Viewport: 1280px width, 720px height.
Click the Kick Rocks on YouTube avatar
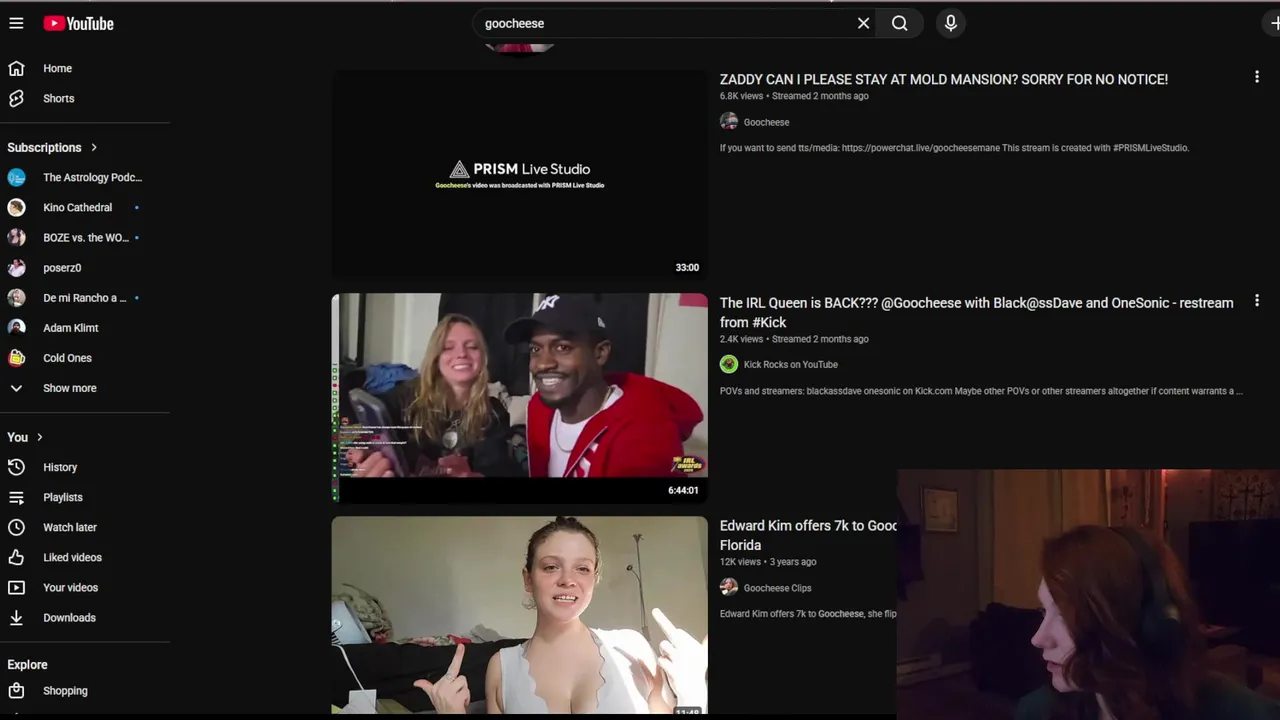[x=729, y=364]
